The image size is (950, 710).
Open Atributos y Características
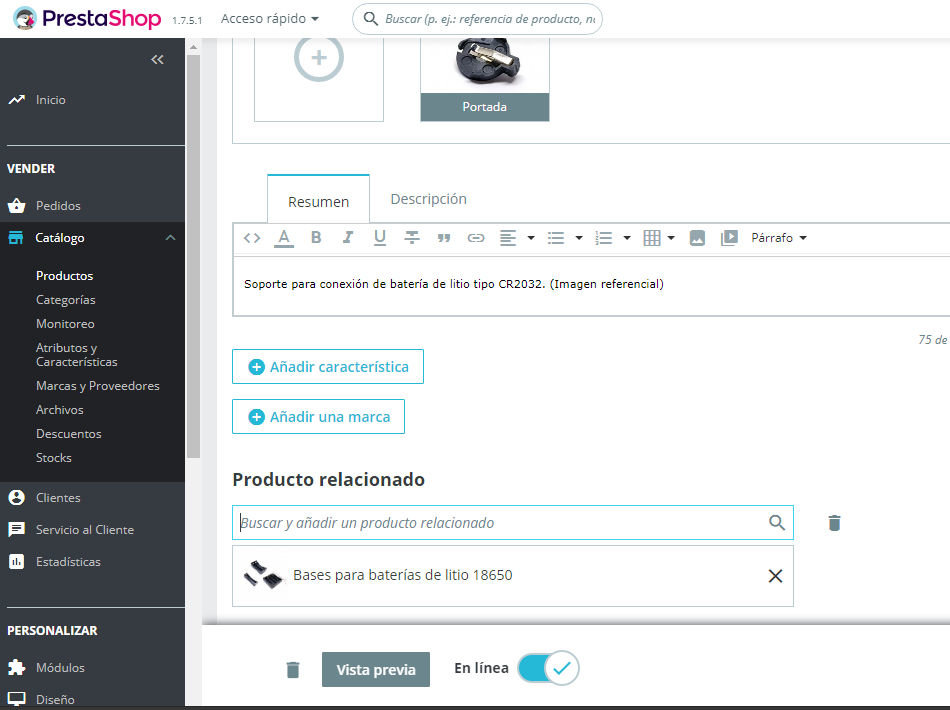[76, 355]
